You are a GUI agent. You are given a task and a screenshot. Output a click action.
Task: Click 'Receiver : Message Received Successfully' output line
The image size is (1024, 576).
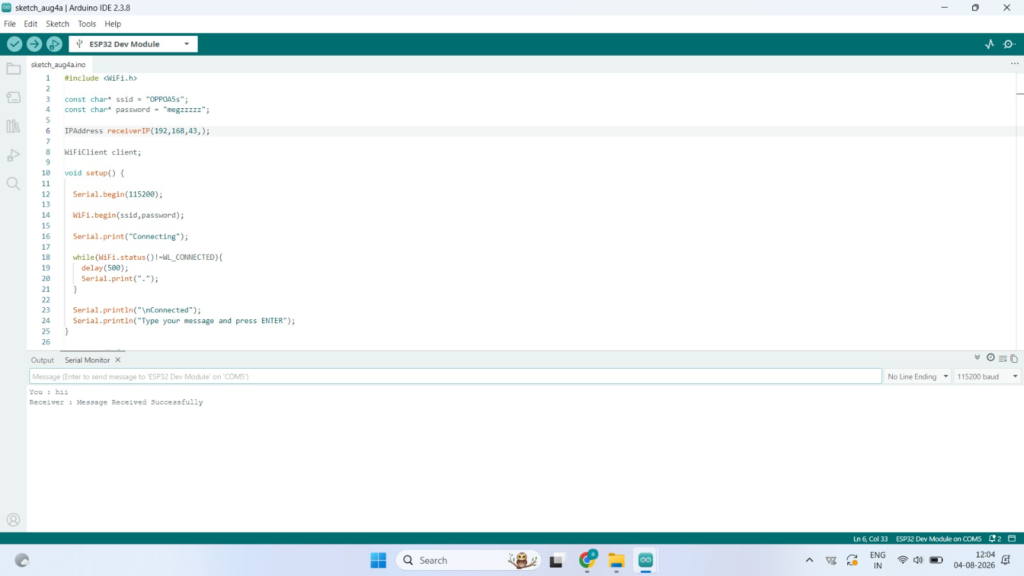pos(116,402)
